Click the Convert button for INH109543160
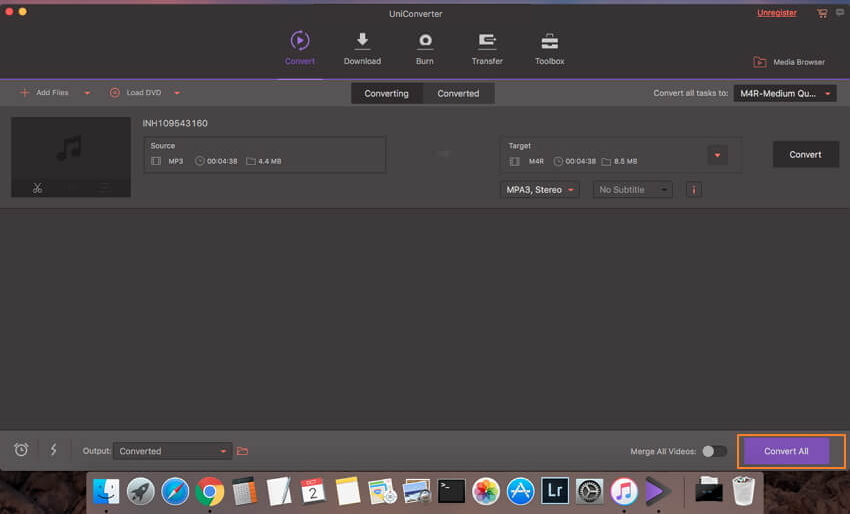This screenshot has height=514, width=850. click(x=806, y=155)
